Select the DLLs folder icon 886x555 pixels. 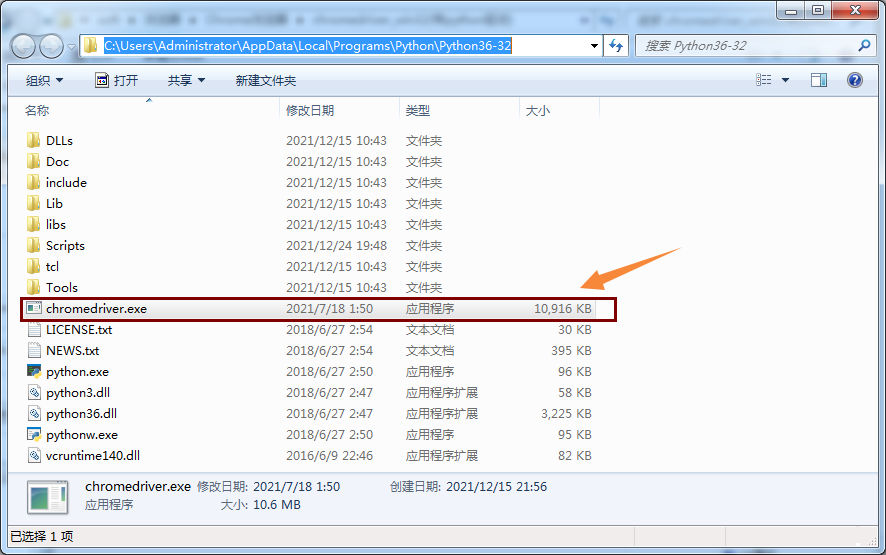(x=34, y=140)
